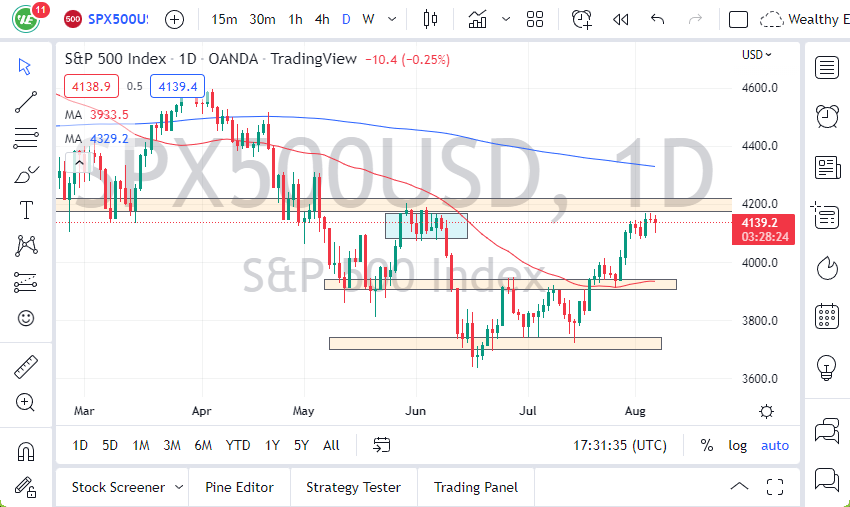Select the trend line drawing tool
Viewport: 850px width, 507px height.
click(26, 101)
